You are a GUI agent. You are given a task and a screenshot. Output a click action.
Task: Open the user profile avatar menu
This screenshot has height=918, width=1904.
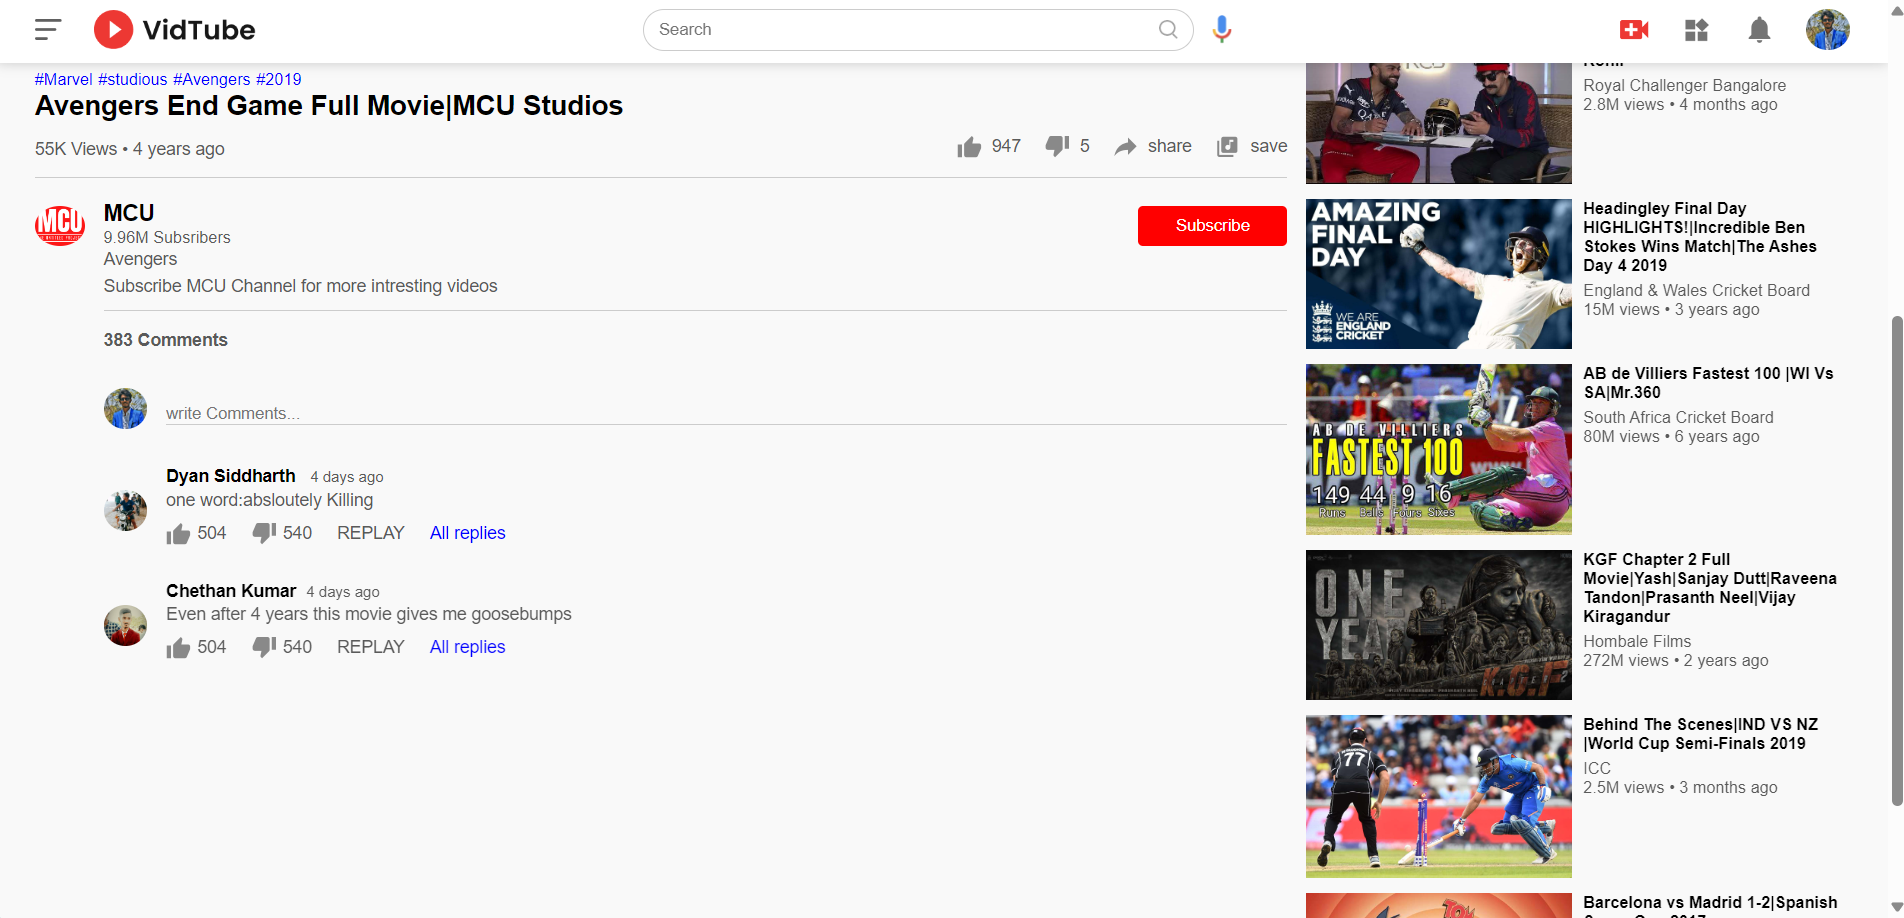coord(1827,30)
